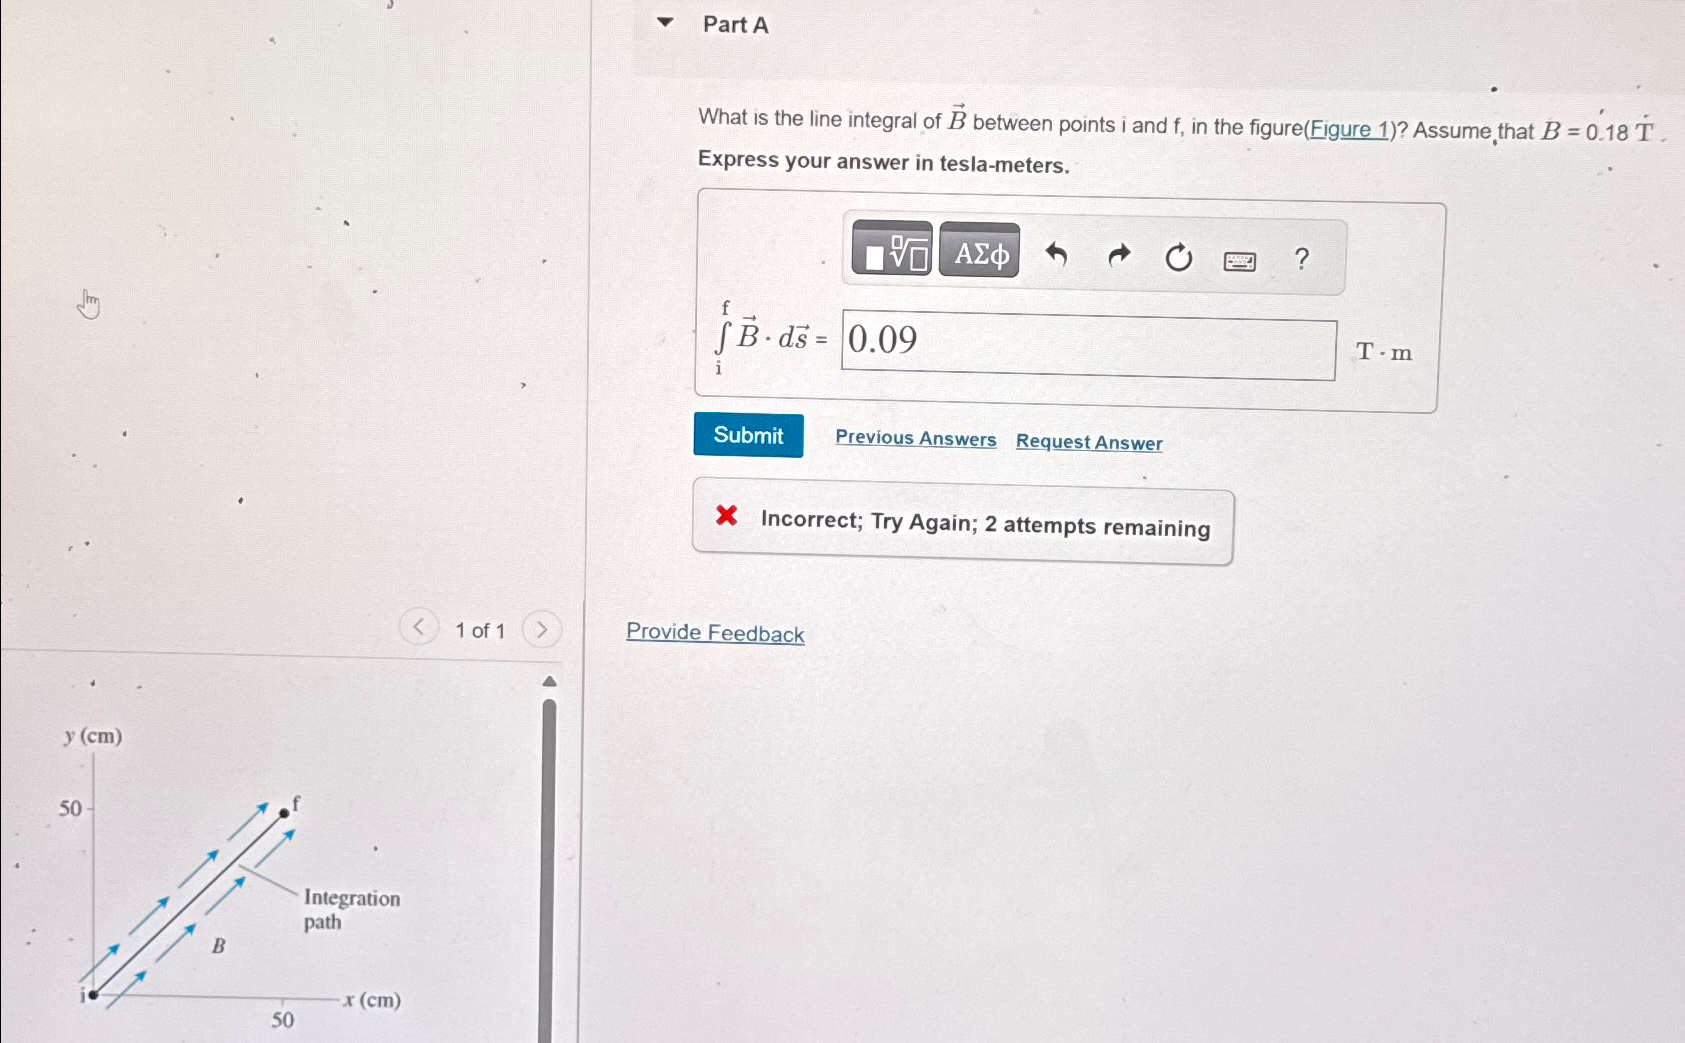Undo the last answer edit
This screenshot has height=1043, width=1685.
1056,256
